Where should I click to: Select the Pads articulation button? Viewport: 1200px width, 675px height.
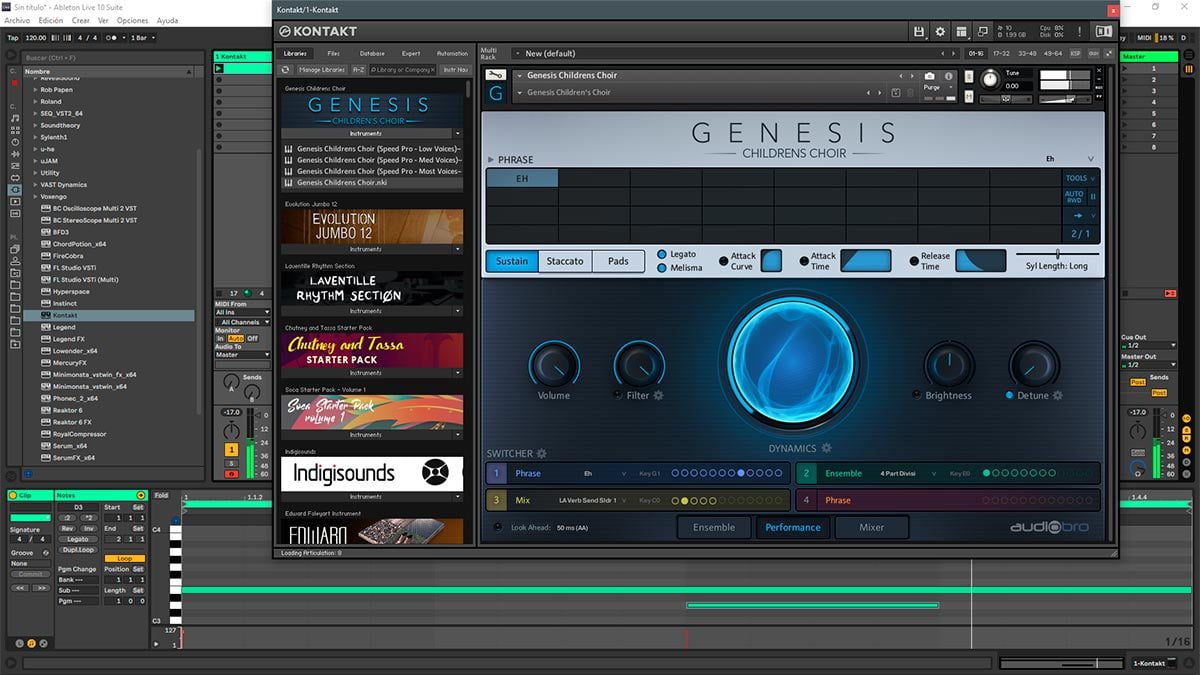[619, 261]
